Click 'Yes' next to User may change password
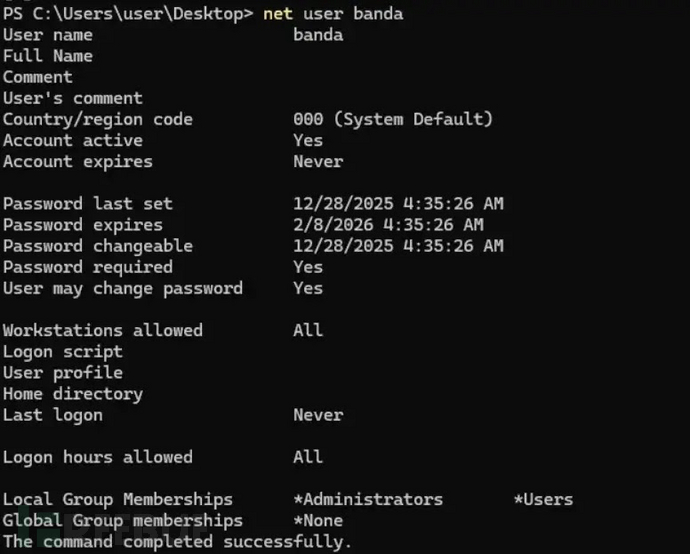 (x=308, y=288)
